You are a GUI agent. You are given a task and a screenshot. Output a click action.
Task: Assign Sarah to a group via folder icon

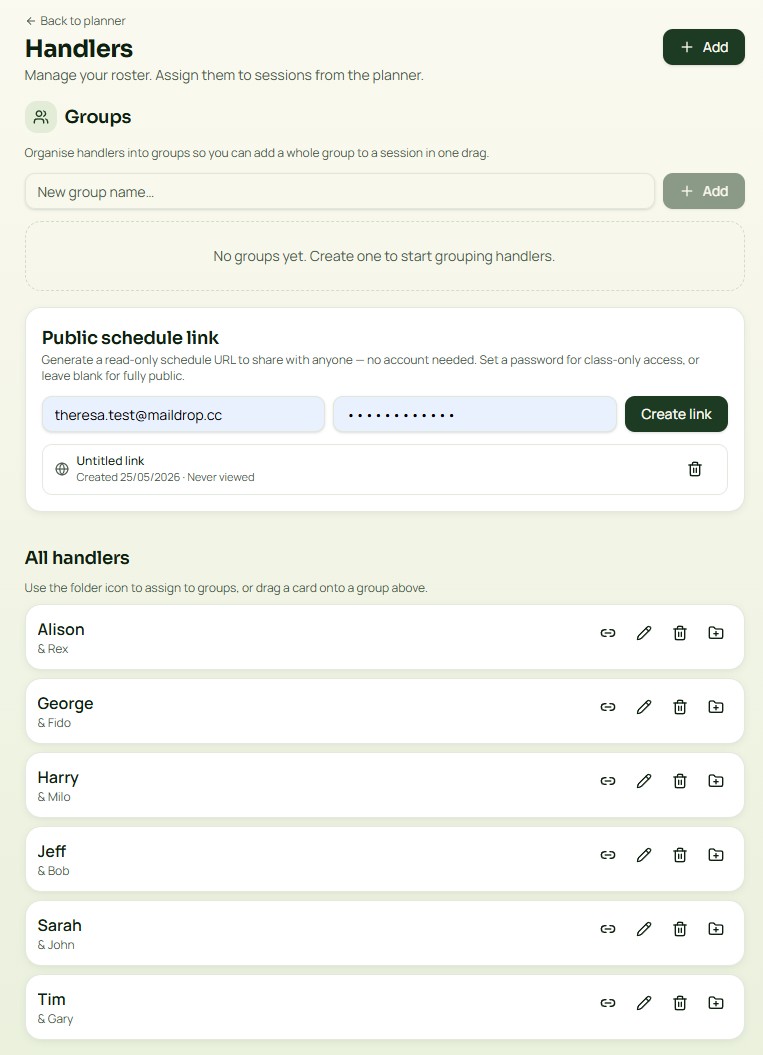[716, 929]
